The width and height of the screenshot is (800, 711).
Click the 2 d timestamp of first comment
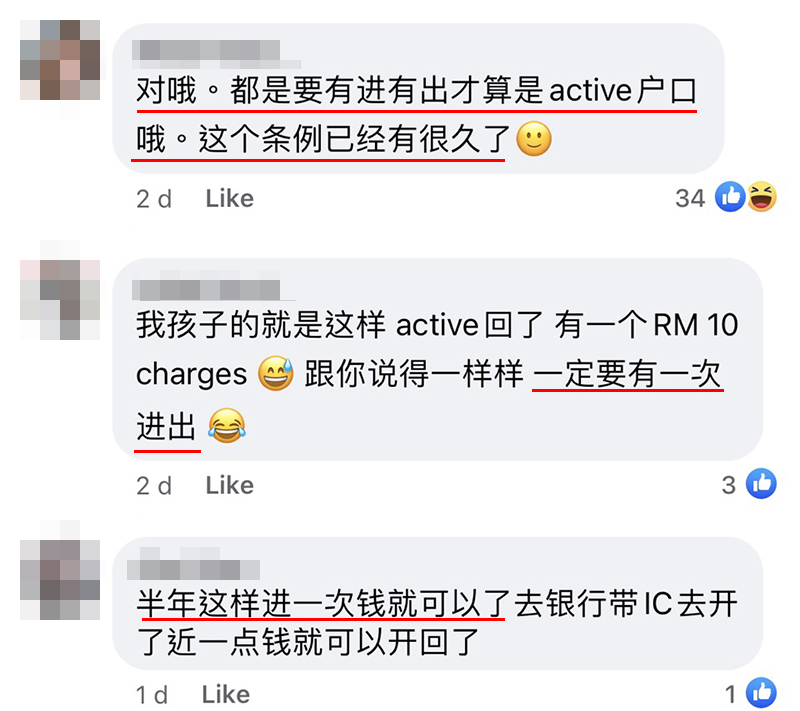[154, 199]
